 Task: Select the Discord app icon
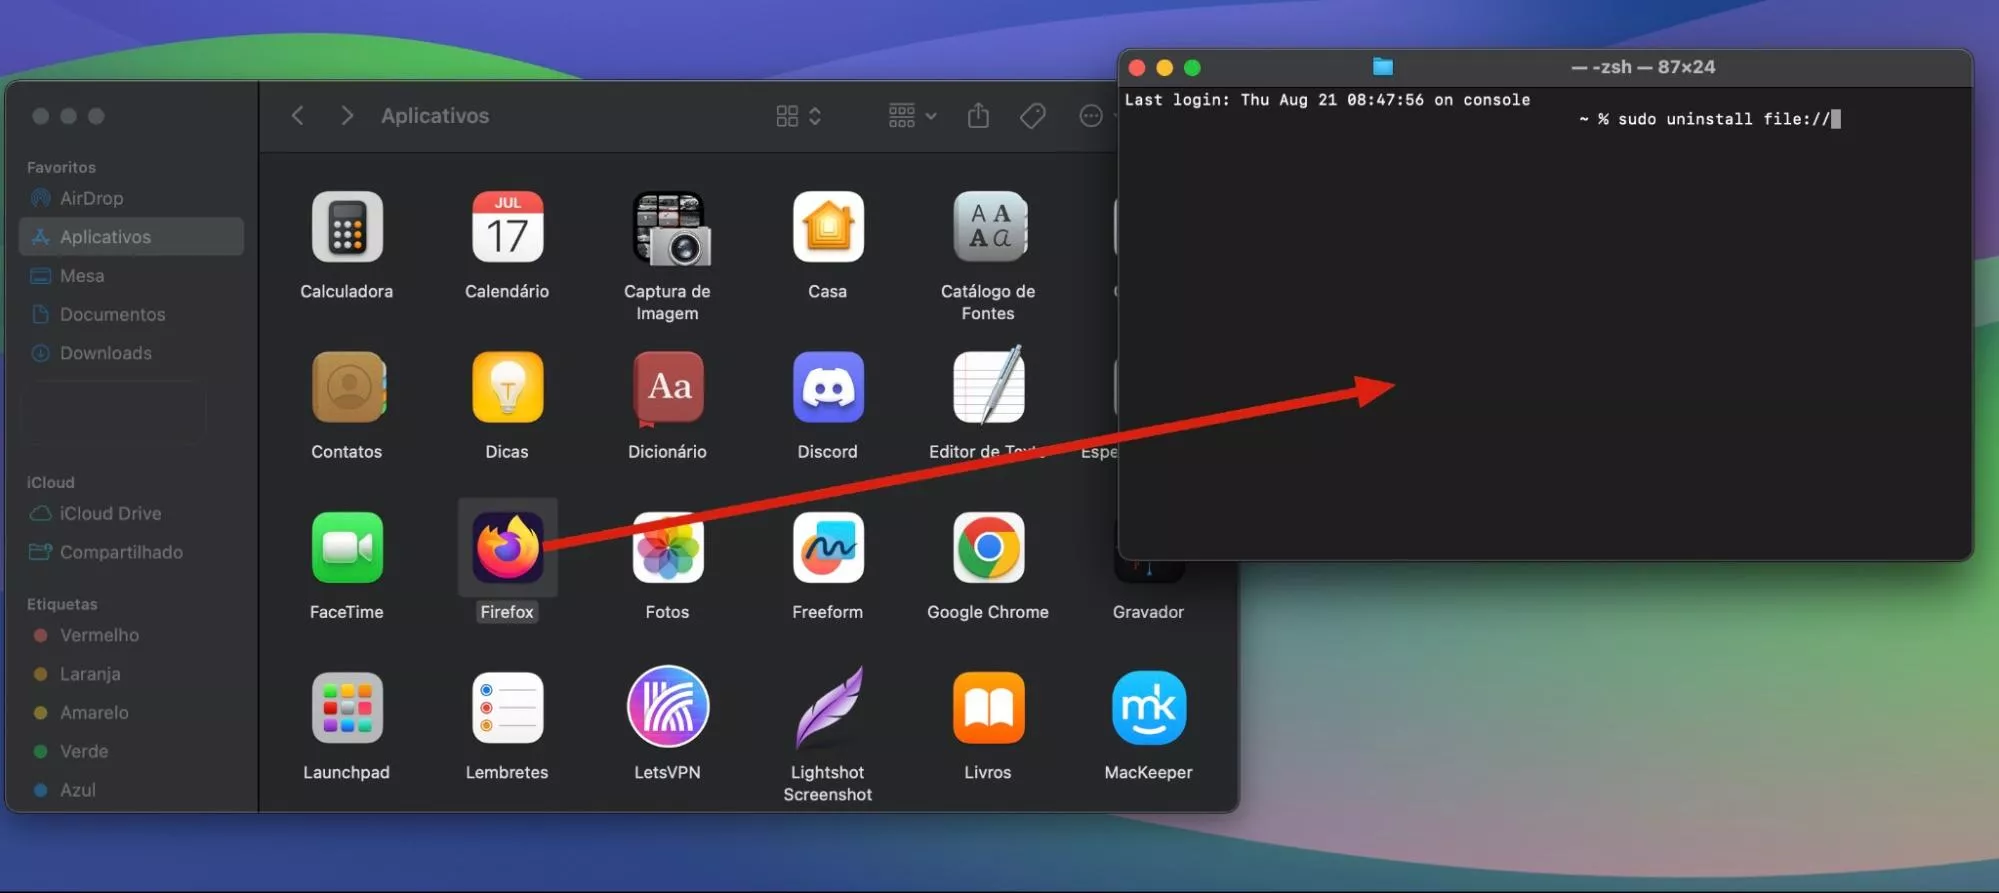[827, 388]
